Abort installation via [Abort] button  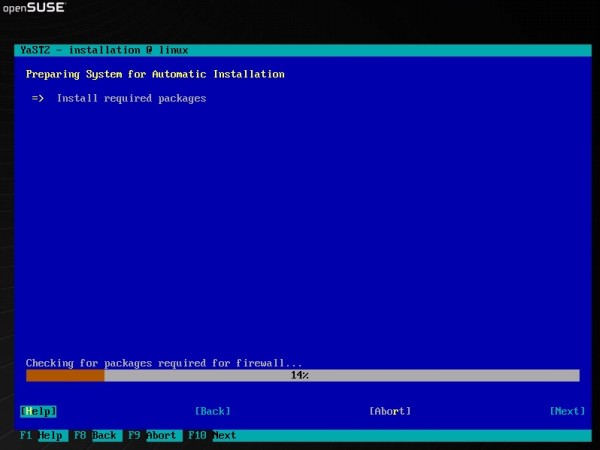tap(390, 411)
